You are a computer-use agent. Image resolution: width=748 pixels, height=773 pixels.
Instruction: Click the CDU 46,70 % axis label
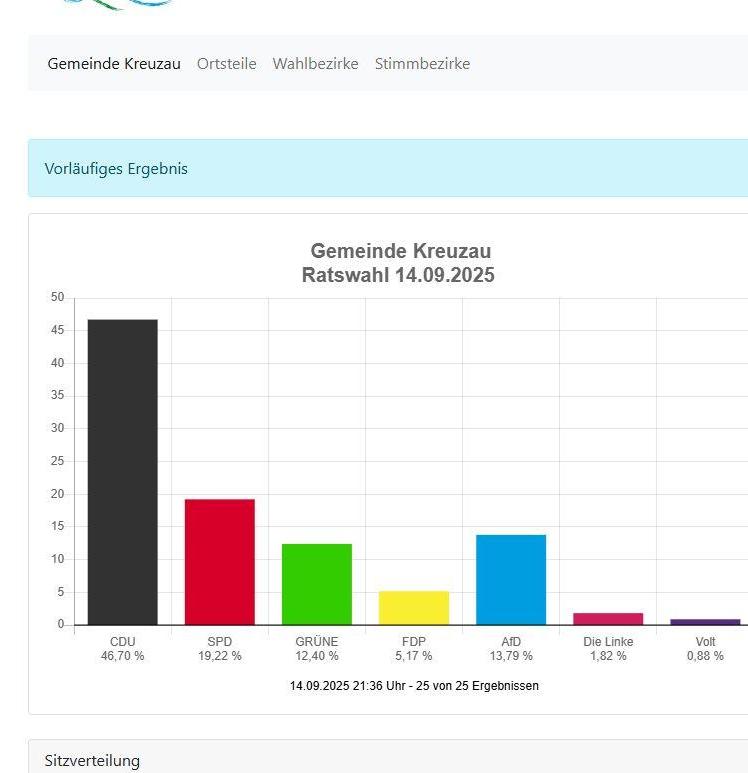coord(122,649)
